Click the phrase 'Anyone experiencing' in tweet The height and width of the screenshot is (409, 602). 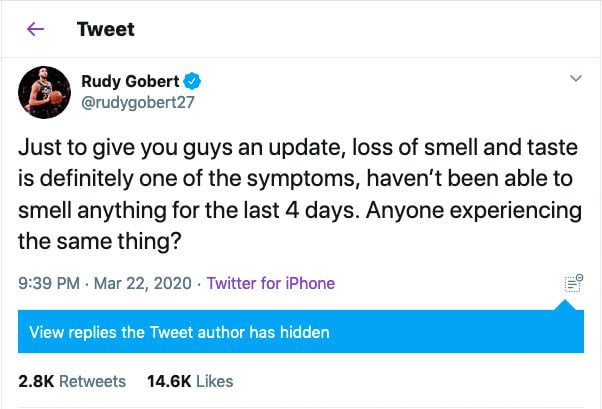[474, 210]
